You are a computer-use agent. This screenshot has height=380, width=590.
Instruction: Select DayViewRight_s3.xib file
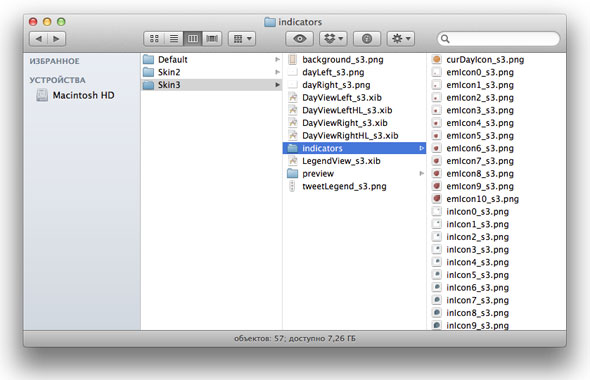(354, 123)
